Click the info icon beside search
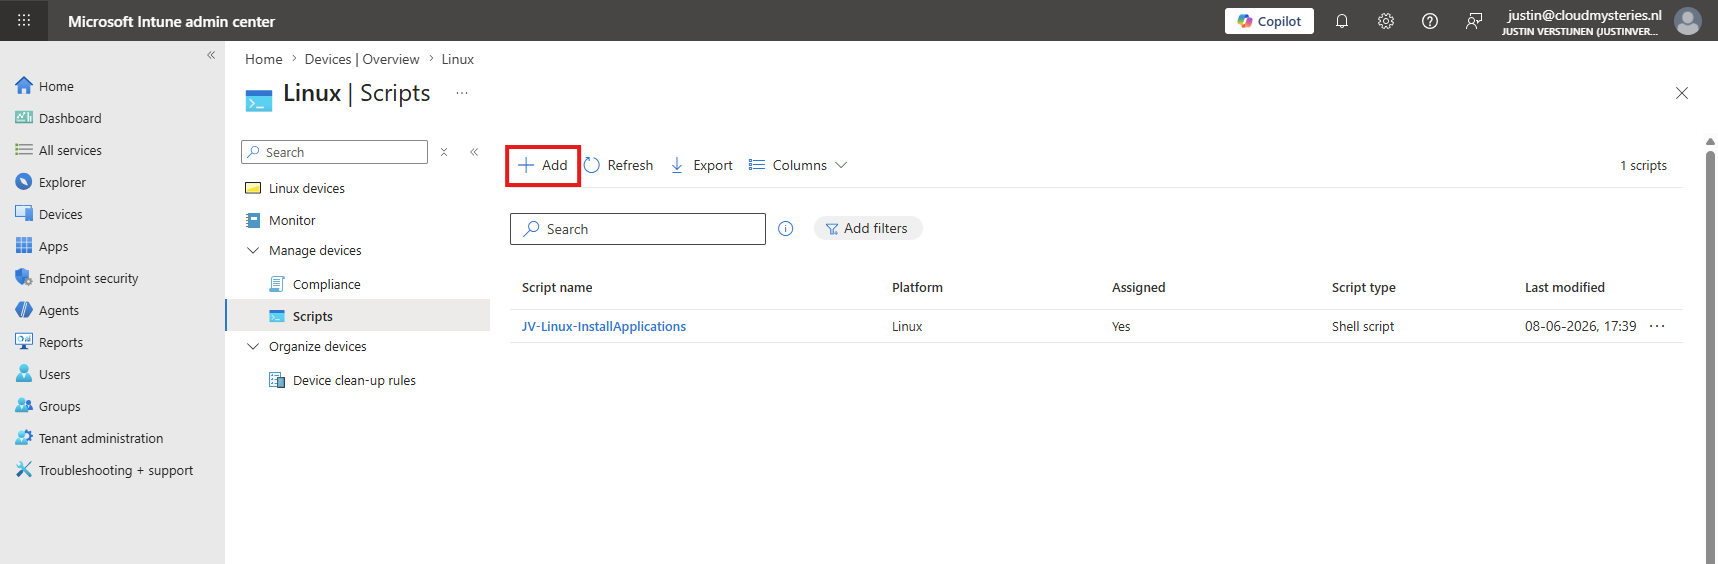 pos(786,229)
